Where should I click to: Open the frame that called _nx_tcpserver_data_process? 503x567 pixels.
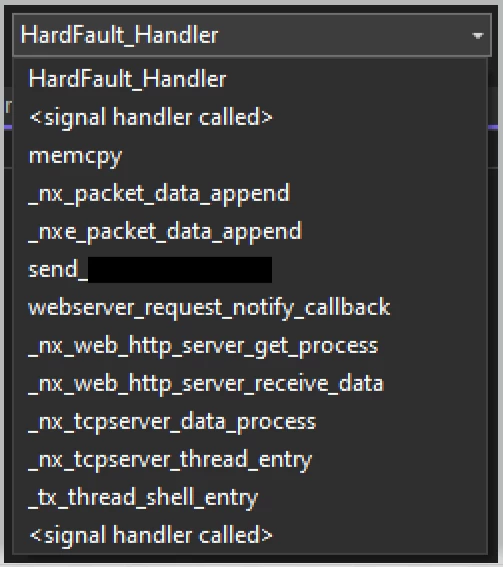coord(251,460)
